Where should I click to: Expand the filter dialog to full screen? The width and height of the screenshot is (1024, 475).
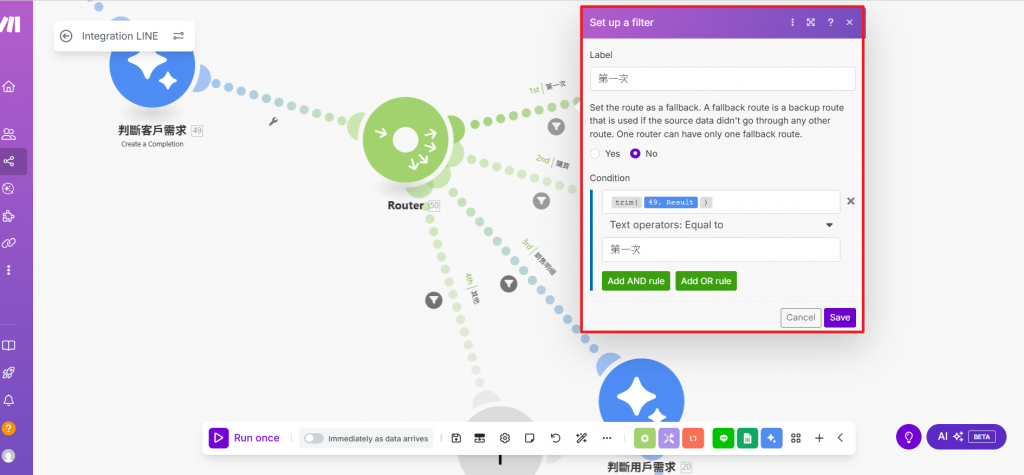point(810,22)
